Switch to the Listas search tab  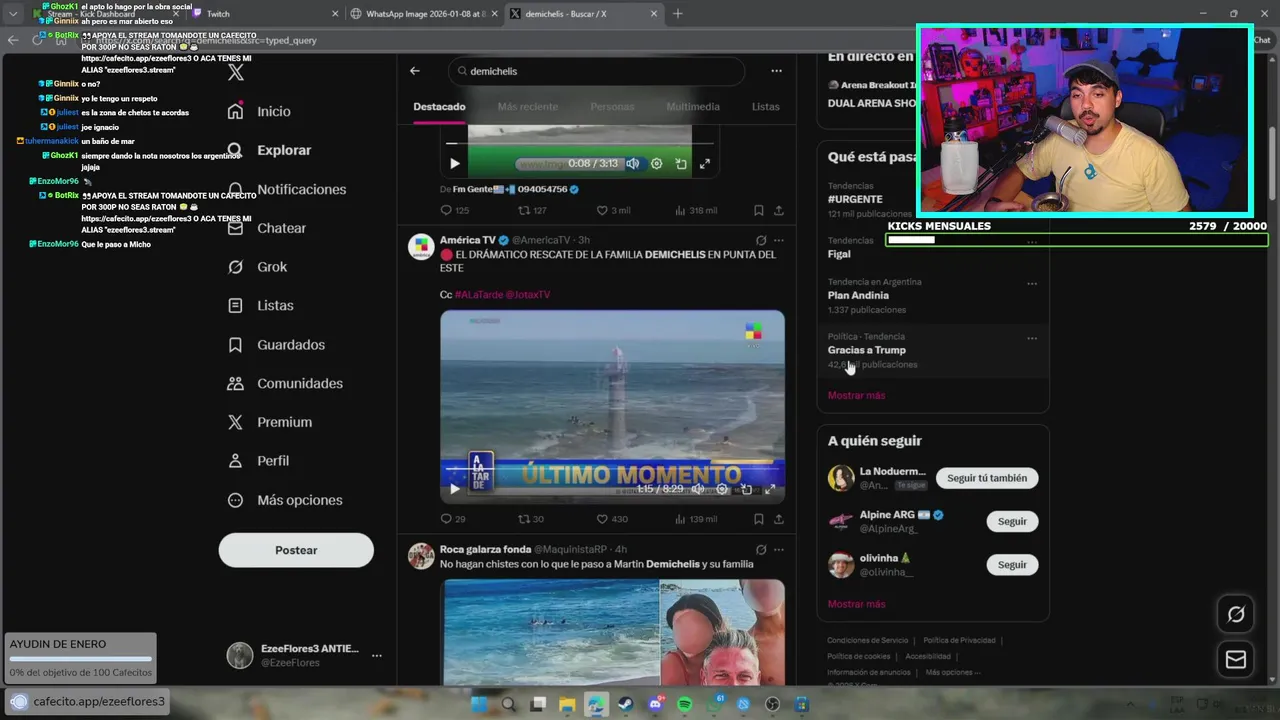pyautogui.click(x=766, y=106)
